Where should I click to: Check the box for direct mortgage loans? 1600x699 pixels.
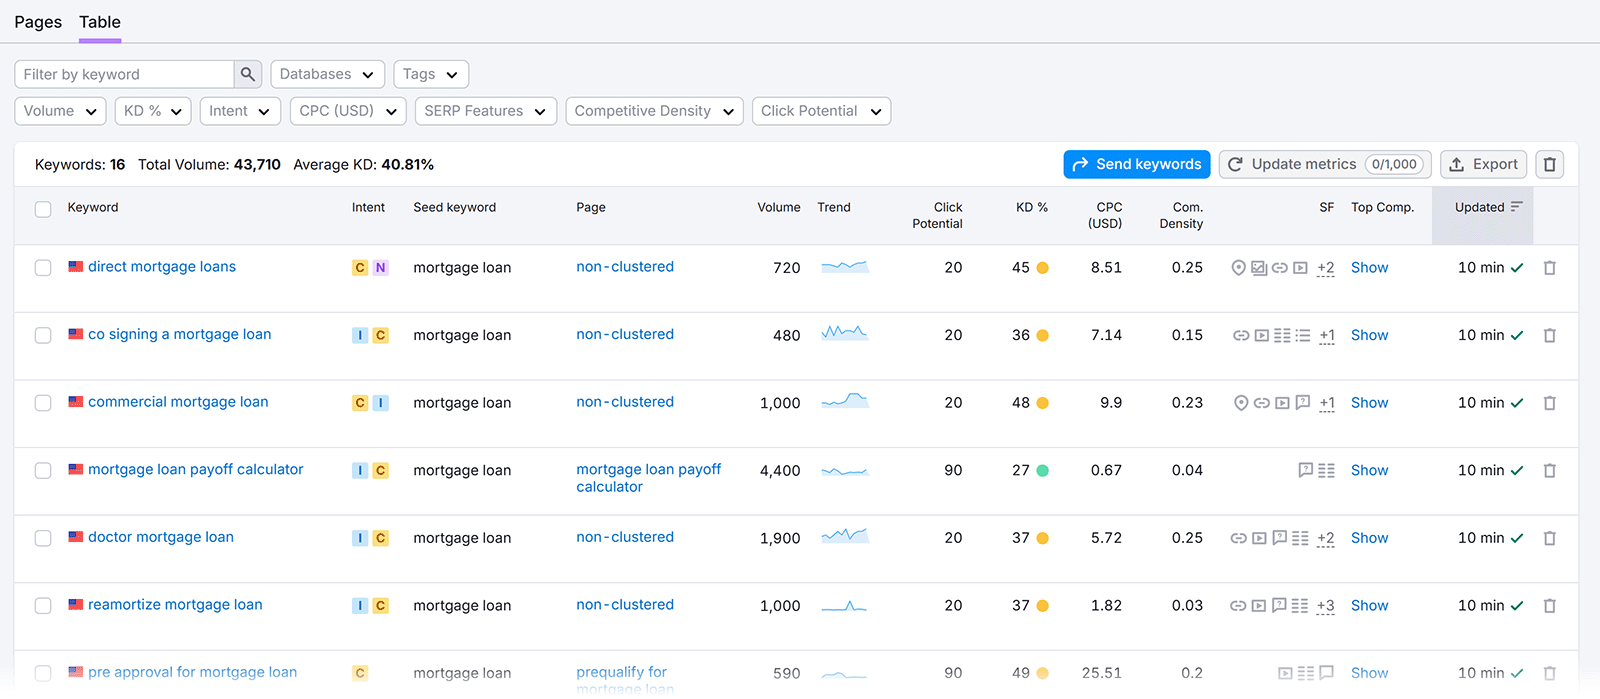point(43,268)
